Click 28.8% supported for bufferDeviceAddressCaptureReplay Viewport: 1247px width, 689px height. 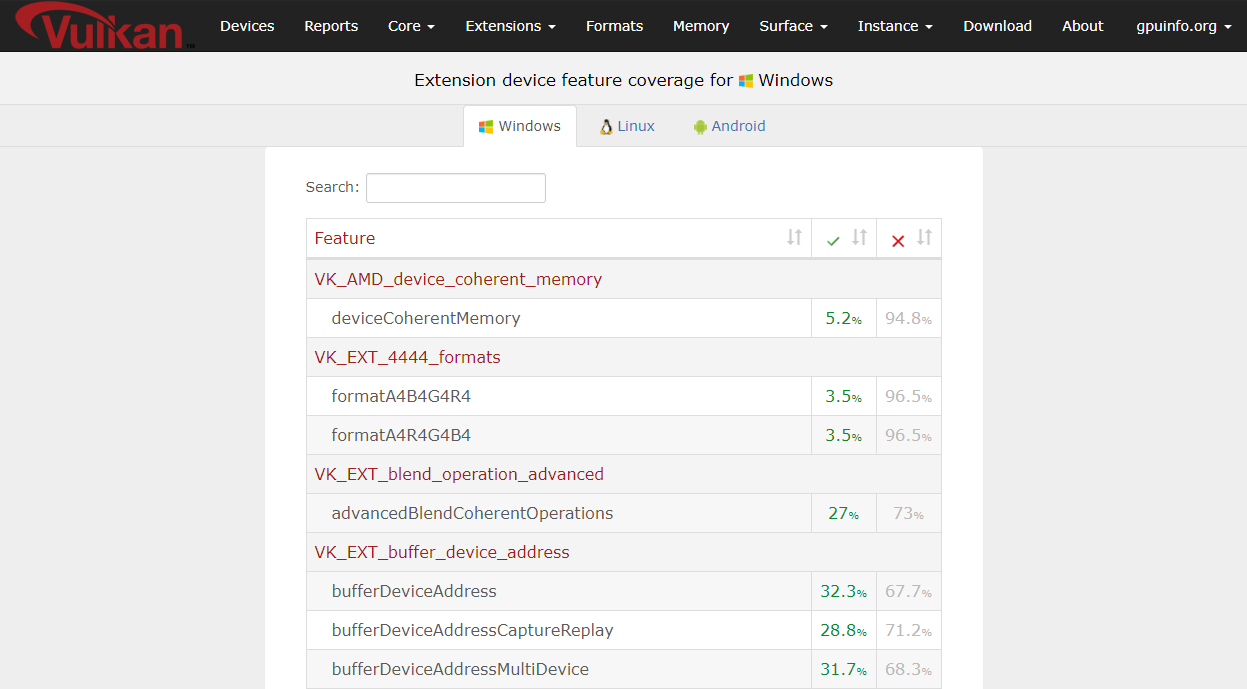(844, 630)
